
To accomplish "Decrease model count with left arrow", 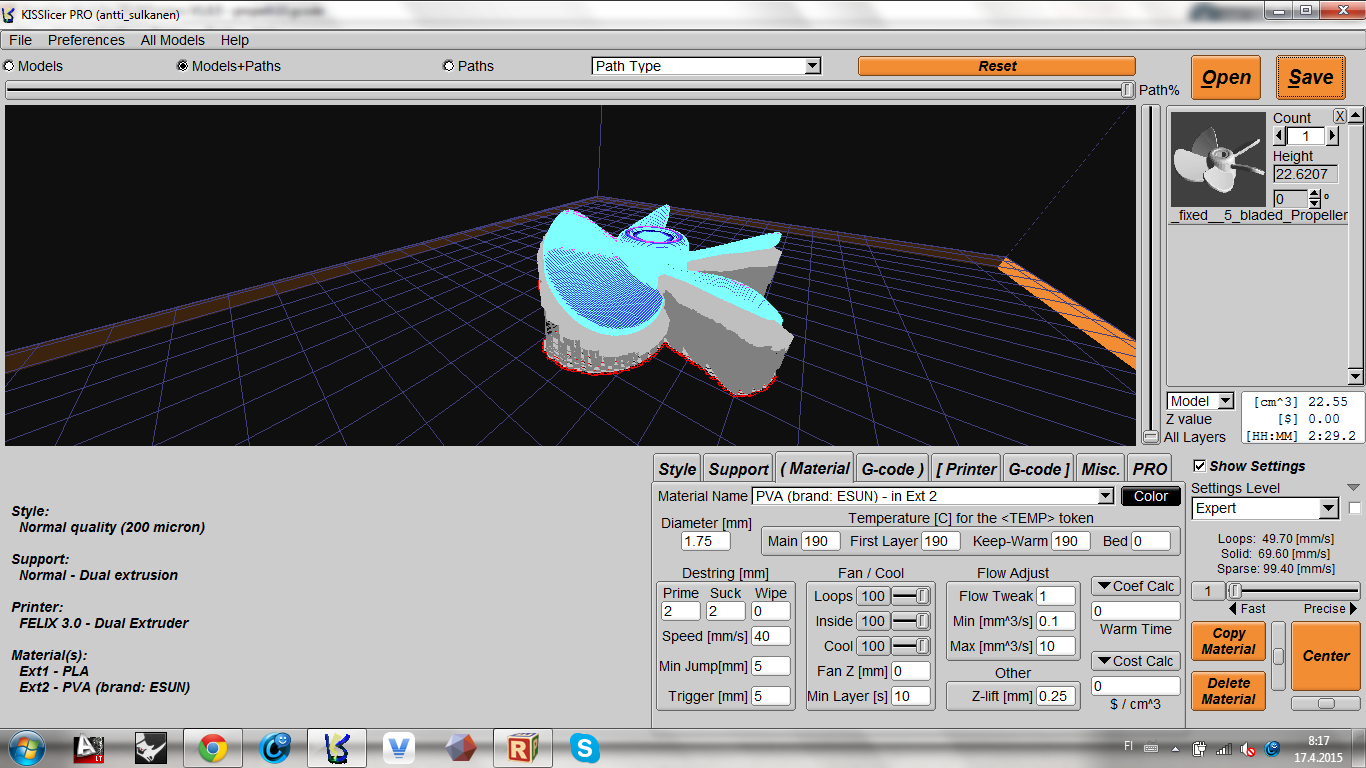I will click(1279, 135).
